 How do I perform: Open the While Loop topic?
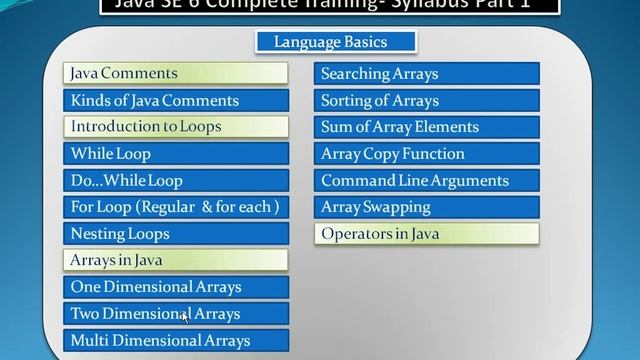pyautogui.click(x=176, y=153)
